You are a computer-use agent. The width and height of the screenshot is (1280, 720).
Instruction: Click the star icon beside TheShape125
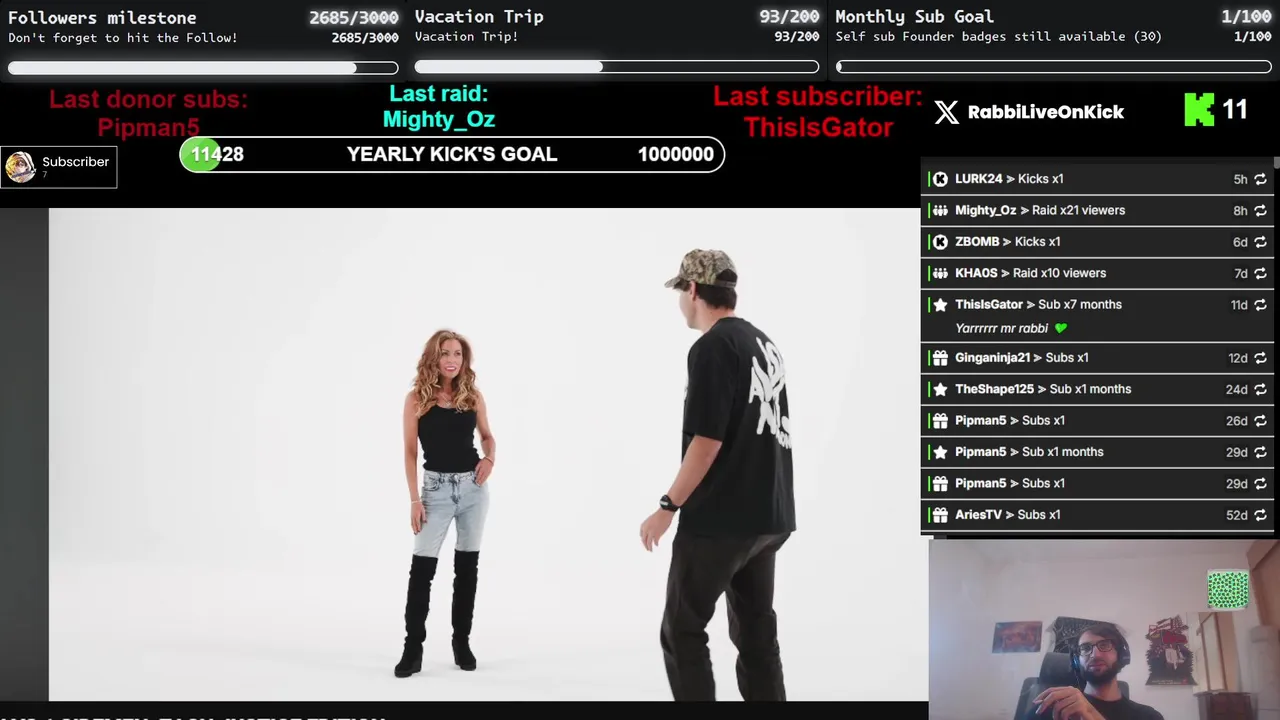940,389
